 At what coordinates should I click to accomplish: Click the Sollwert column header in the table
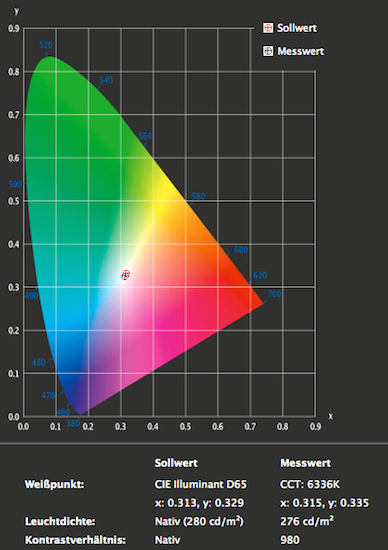pos(176,463)
